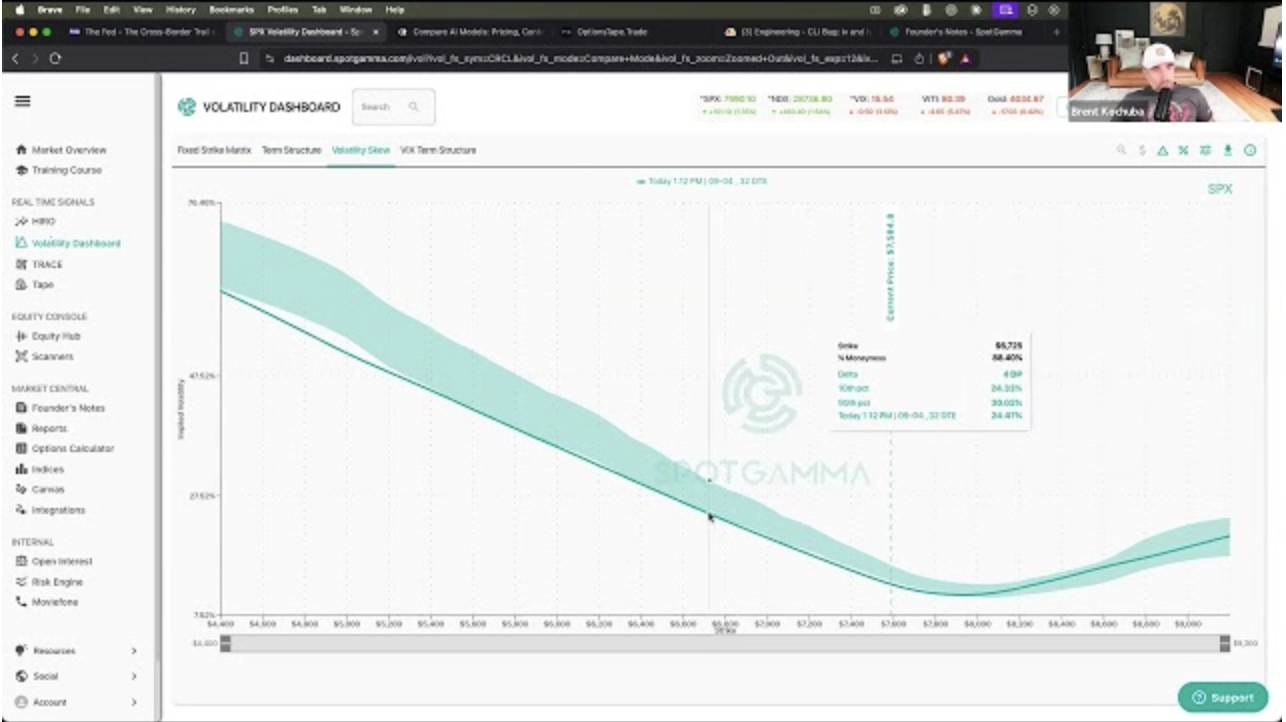Click the Integrations sidebar icon
The image size is (1286, 722).
(21, 510)
